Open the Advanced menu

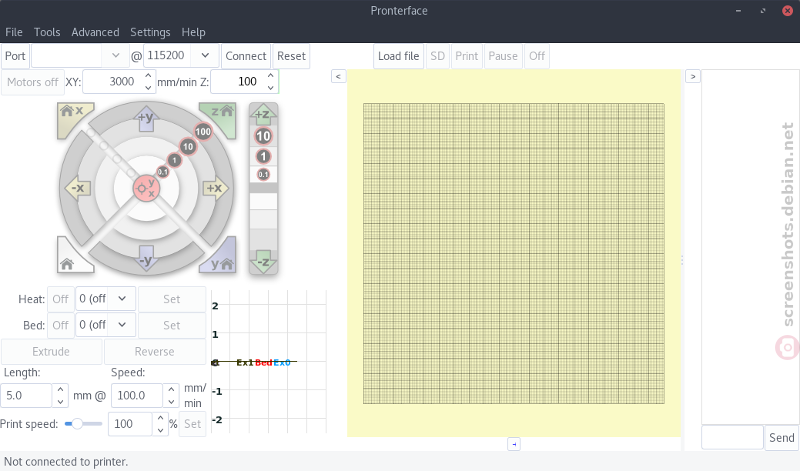pos(95,32)
